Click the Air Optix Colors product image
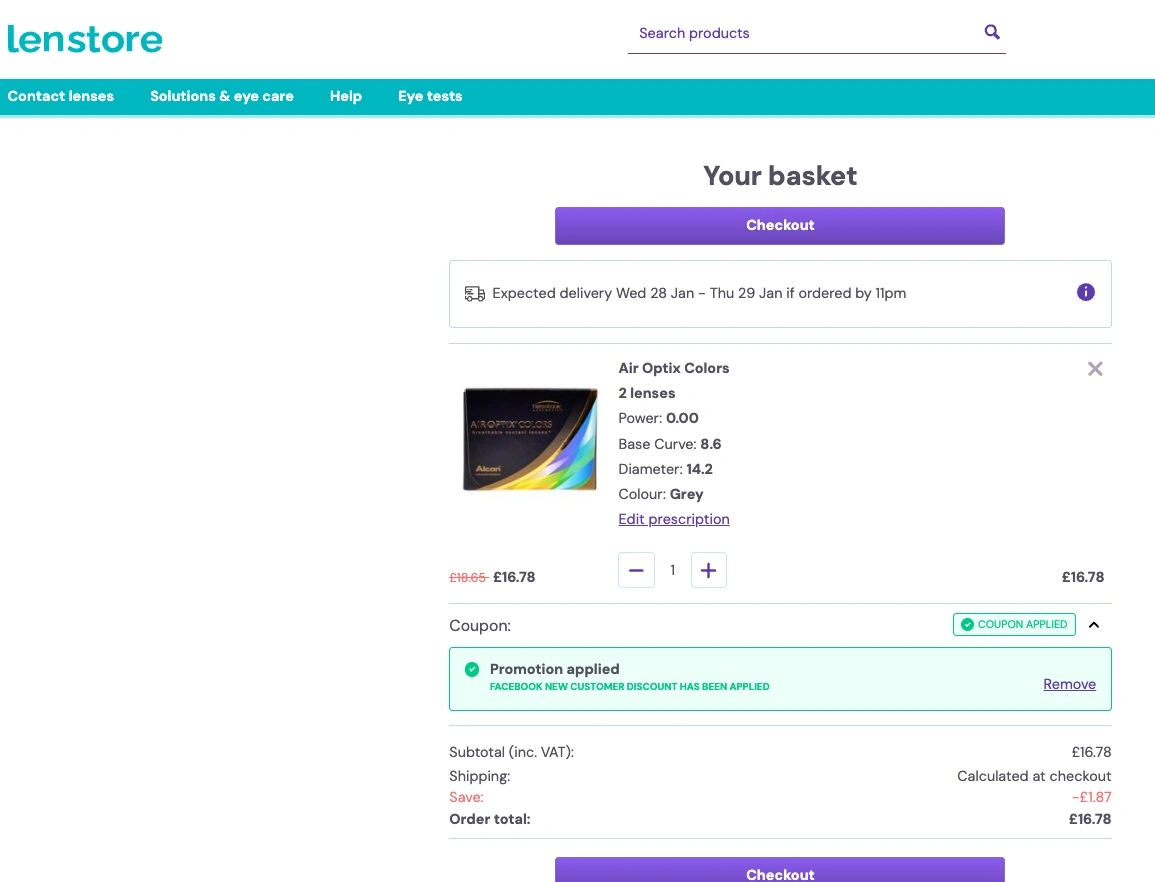This screenshot has height=882, width=1155. coord(530,440)
